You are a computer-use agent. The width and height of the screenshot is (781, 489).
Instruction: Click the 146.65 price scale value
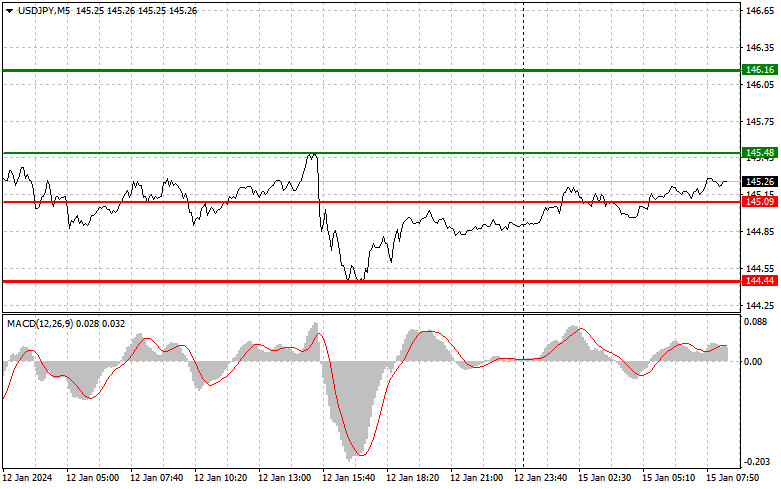click(760, 10)
